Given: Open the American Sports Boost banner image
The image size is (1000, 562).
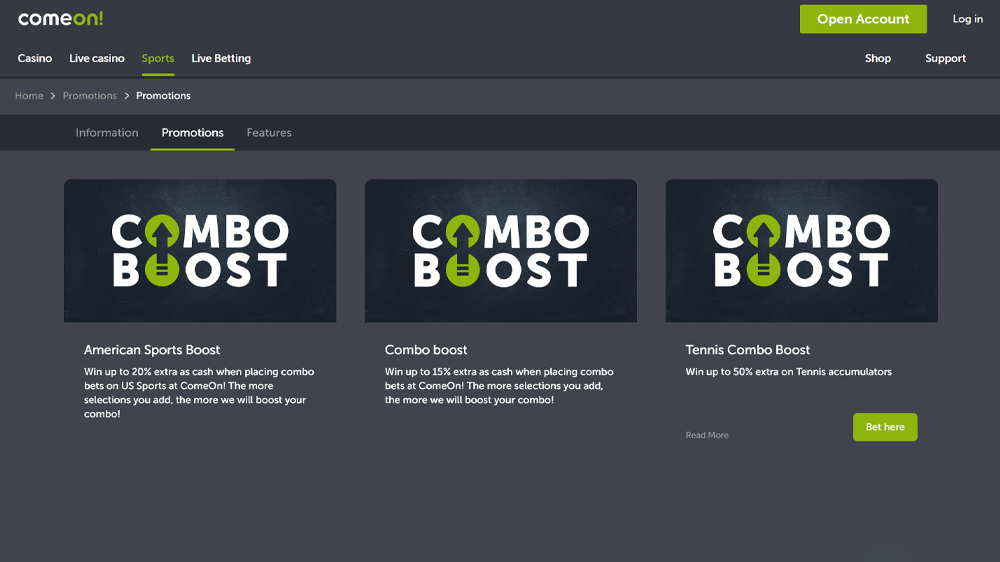Looking at the screenshot, I should (200, 251).
